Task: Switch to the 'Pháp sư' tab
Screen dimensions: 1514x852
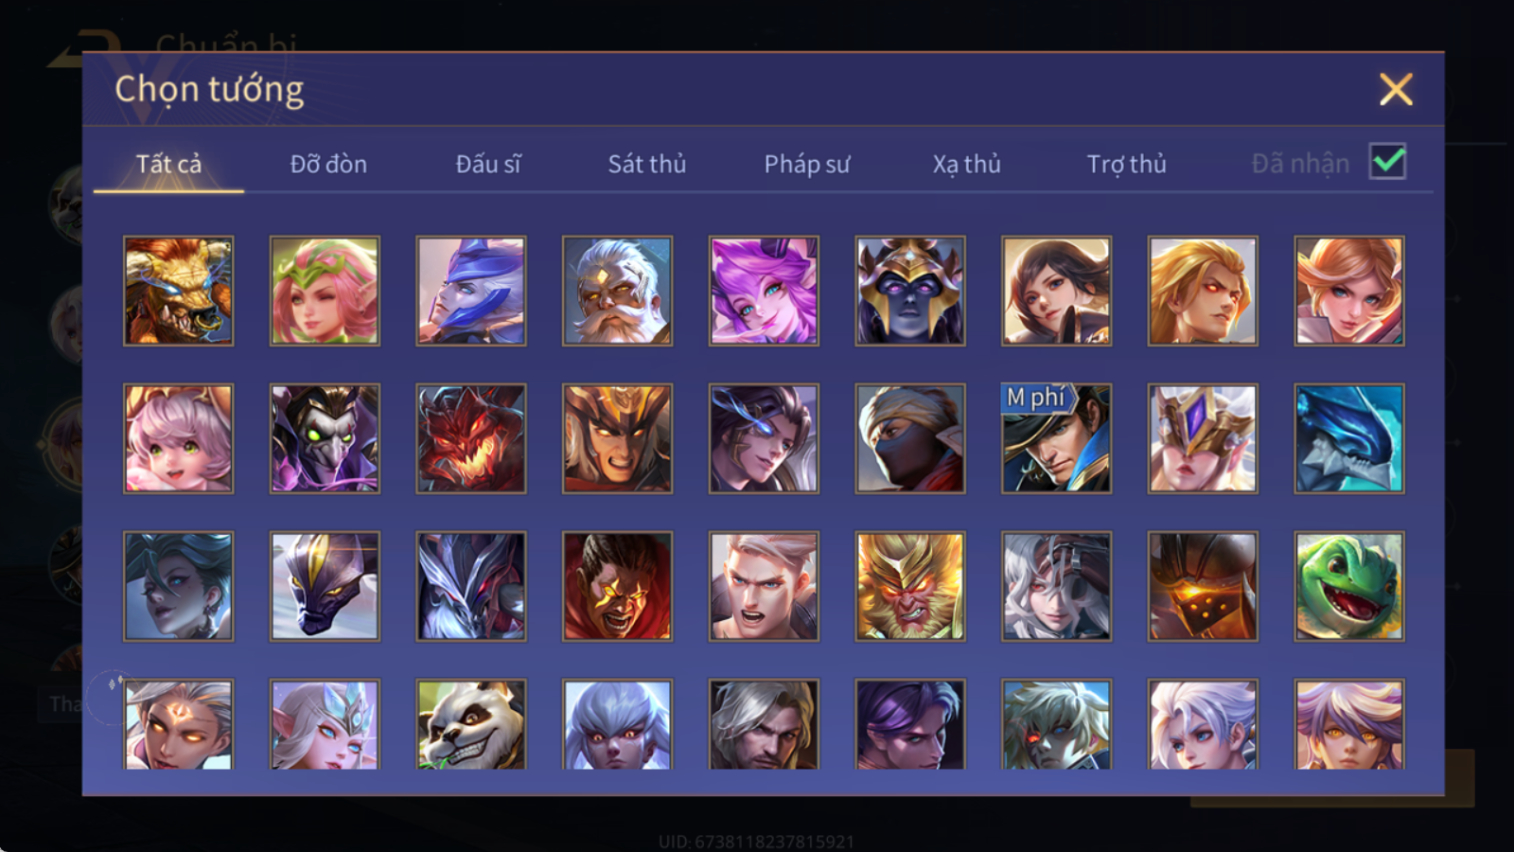Action: pyautogui.click(x=806, y=164)
